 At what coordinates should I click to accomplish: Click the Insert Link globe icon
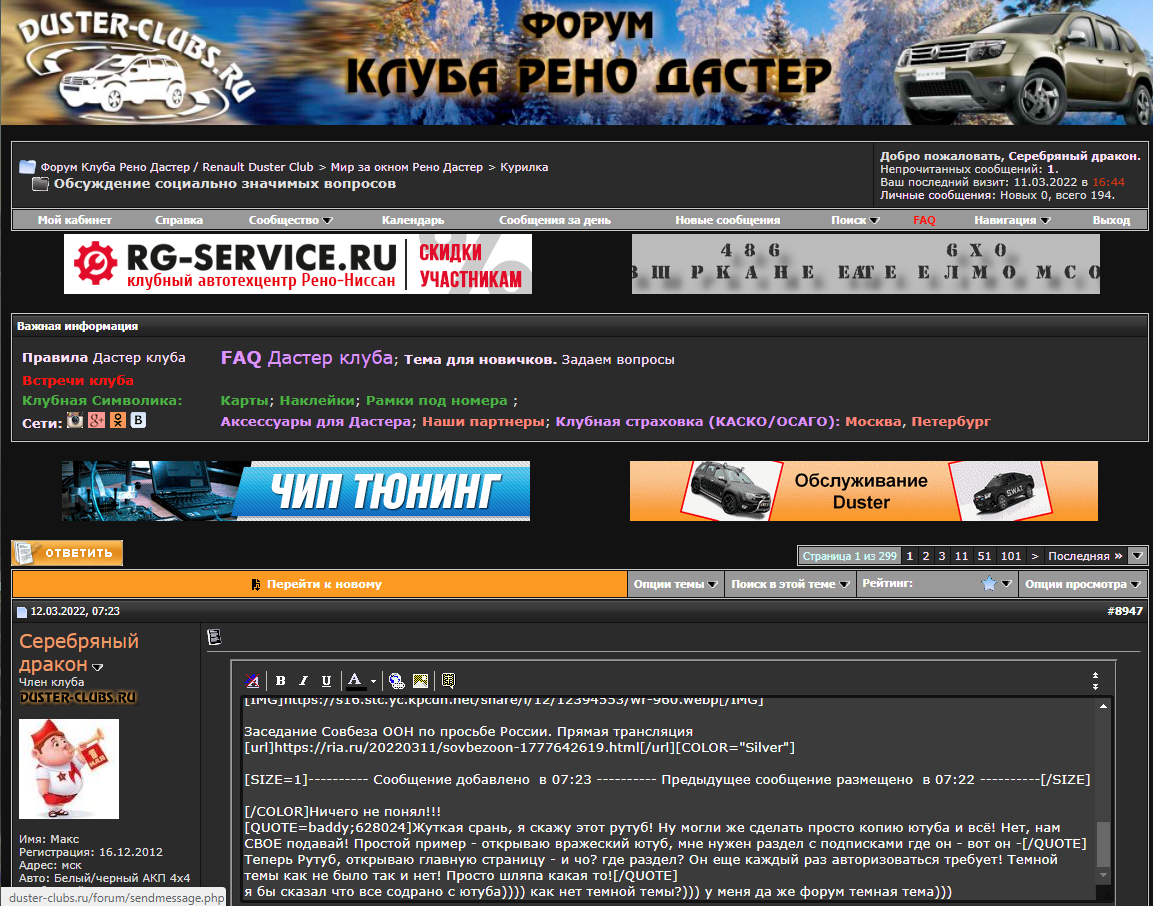pyautogui.click(x=397, y=681)
